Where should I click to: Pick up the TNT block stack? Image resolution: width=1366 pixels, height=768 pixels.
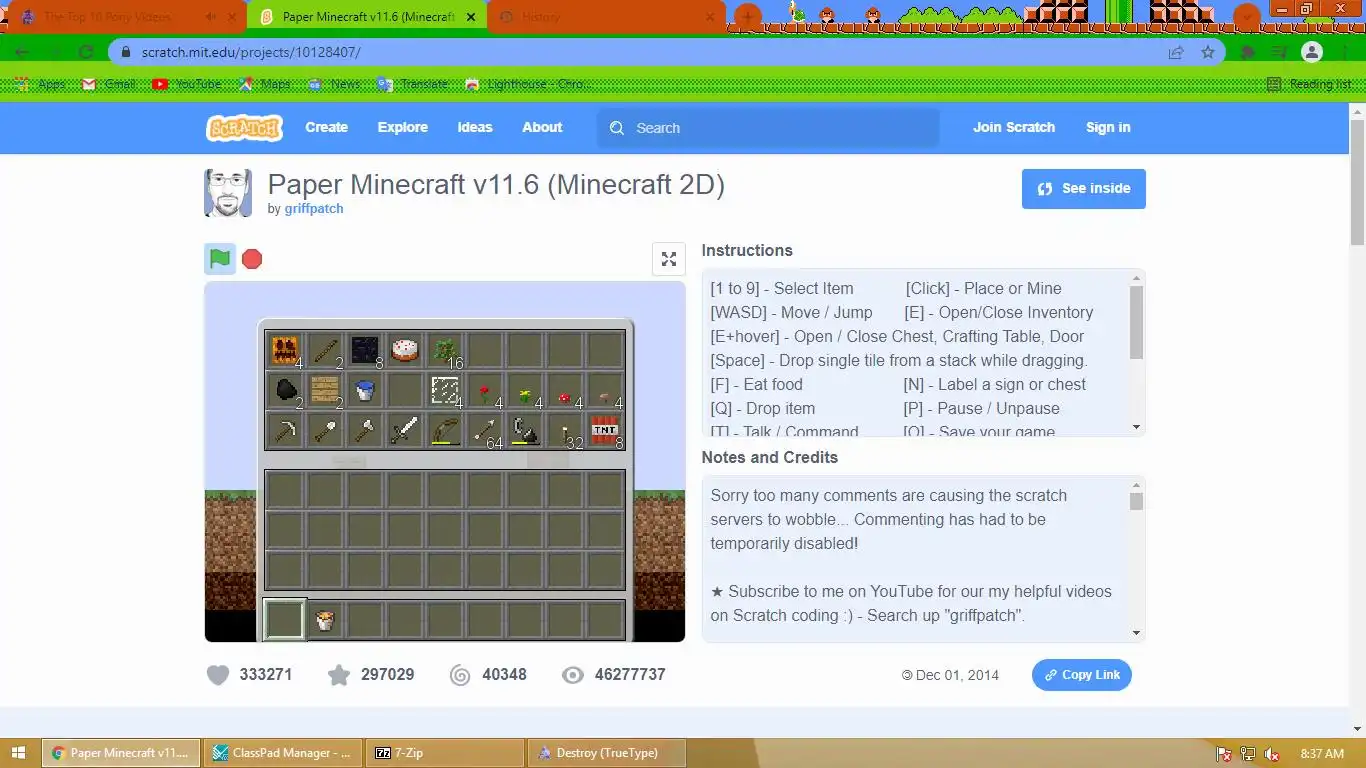tap(605, 431)
